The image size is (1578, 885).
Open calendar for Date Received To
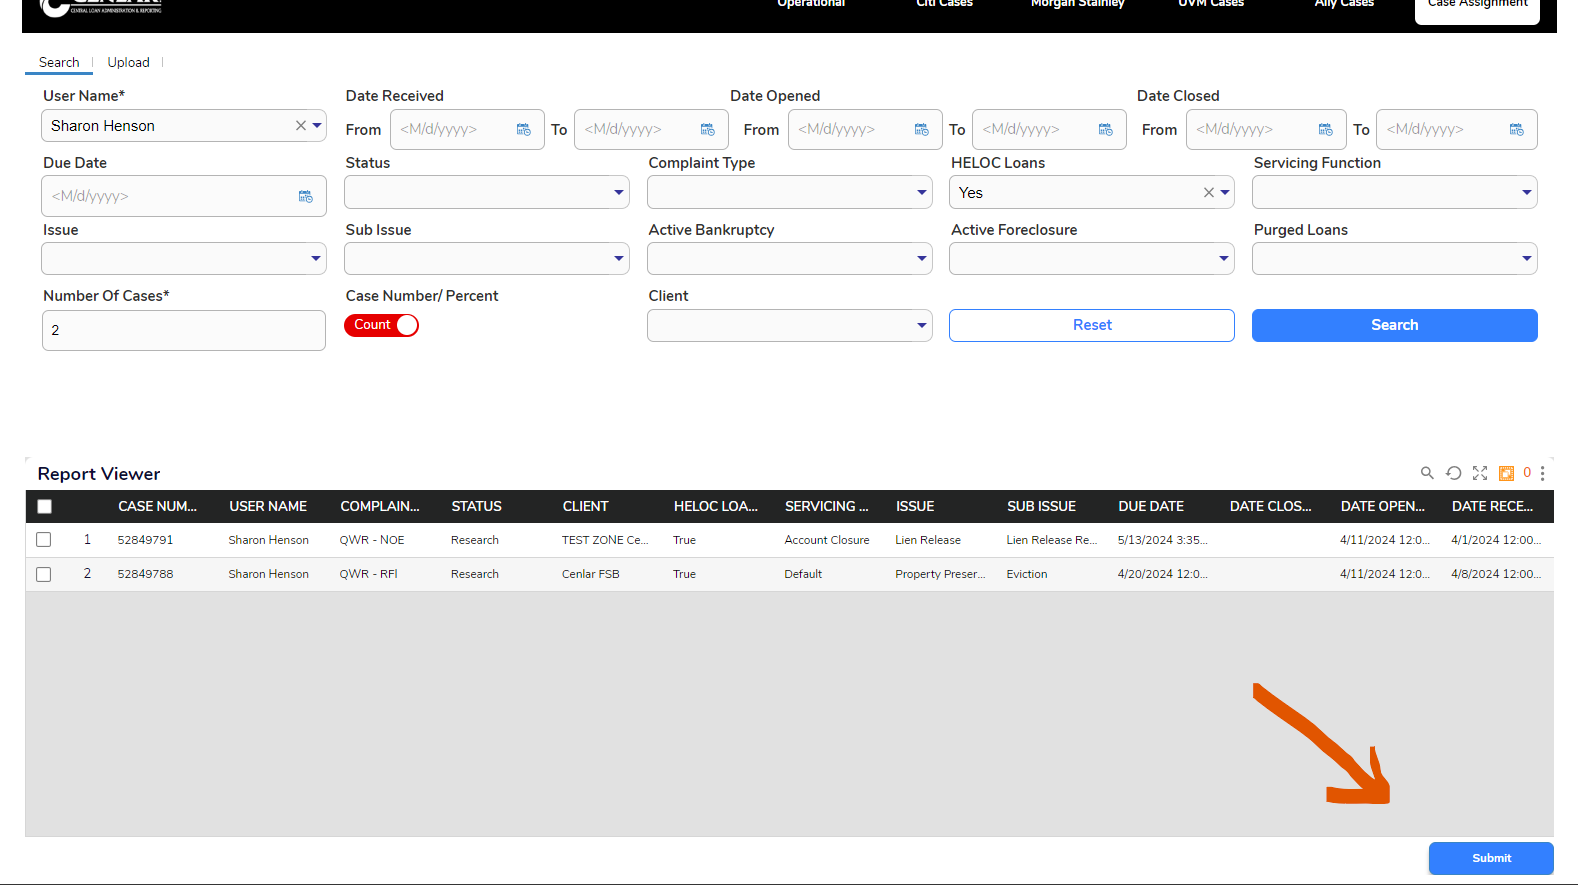(x=708, y=130)
